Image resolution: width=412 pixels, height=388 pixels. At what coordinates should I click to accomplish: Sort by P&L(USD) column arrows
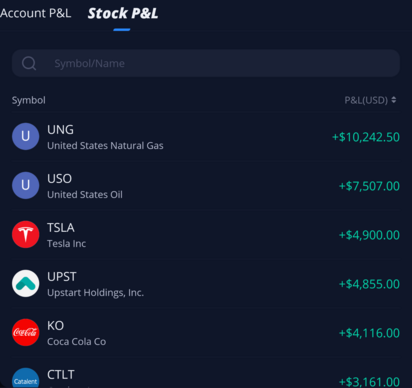[394, 100]
